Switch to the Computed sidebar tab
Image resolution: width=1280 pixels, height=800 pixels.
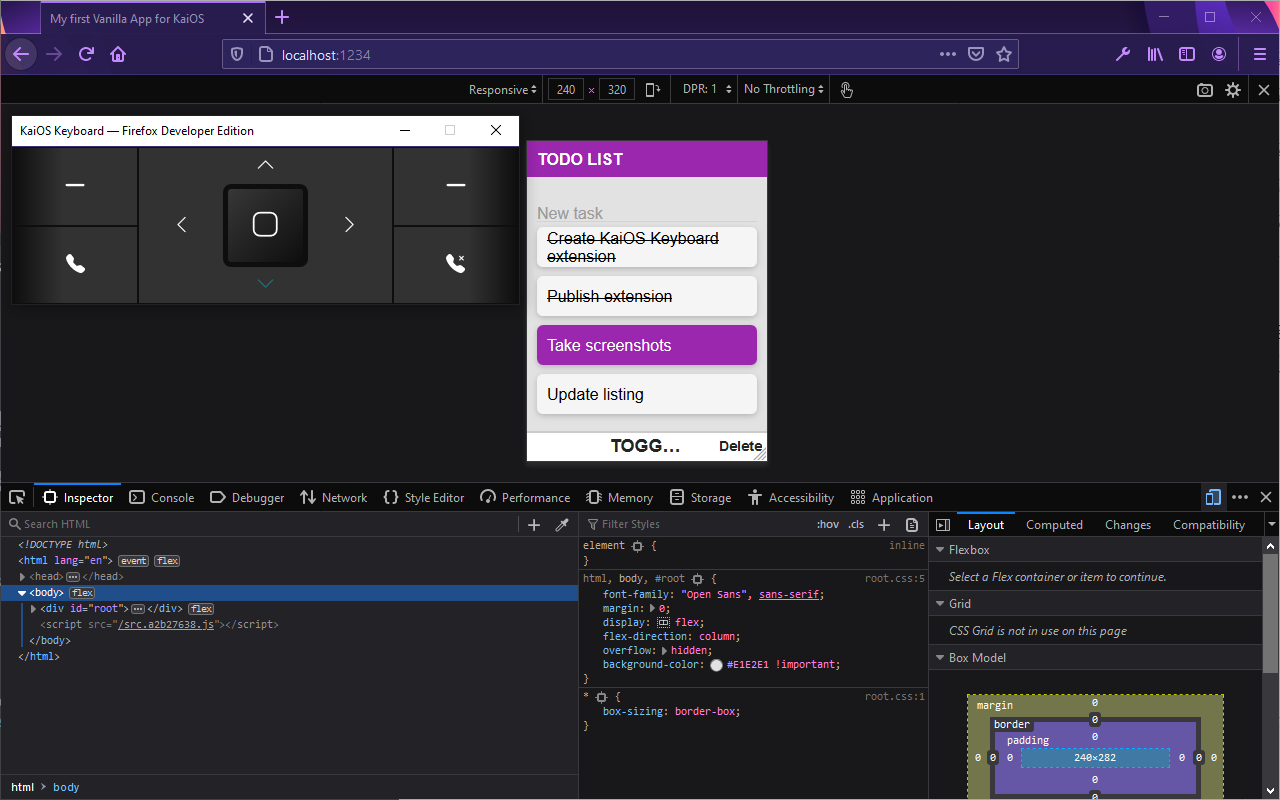[1054, 524]
